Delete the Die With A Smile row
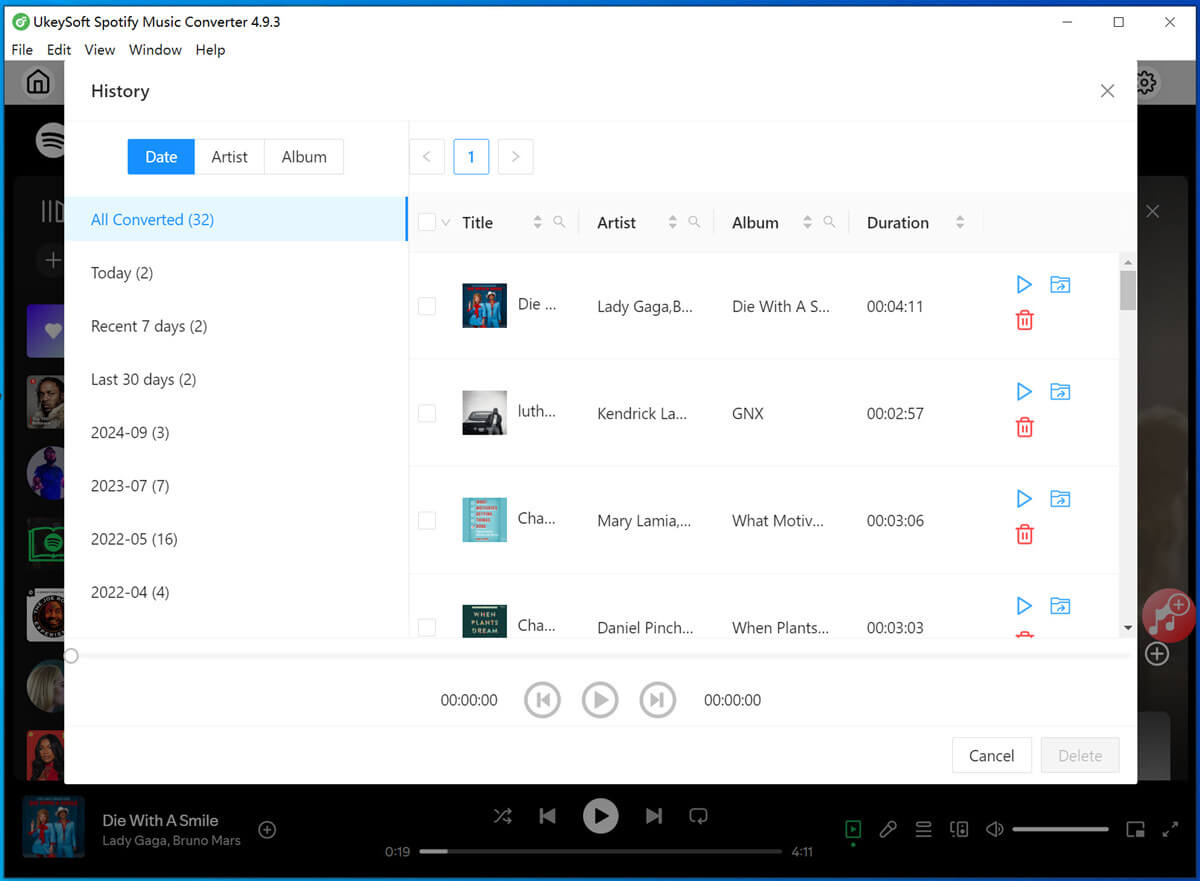Screen dimensions: 1200x881 [x=1024, y=320]
